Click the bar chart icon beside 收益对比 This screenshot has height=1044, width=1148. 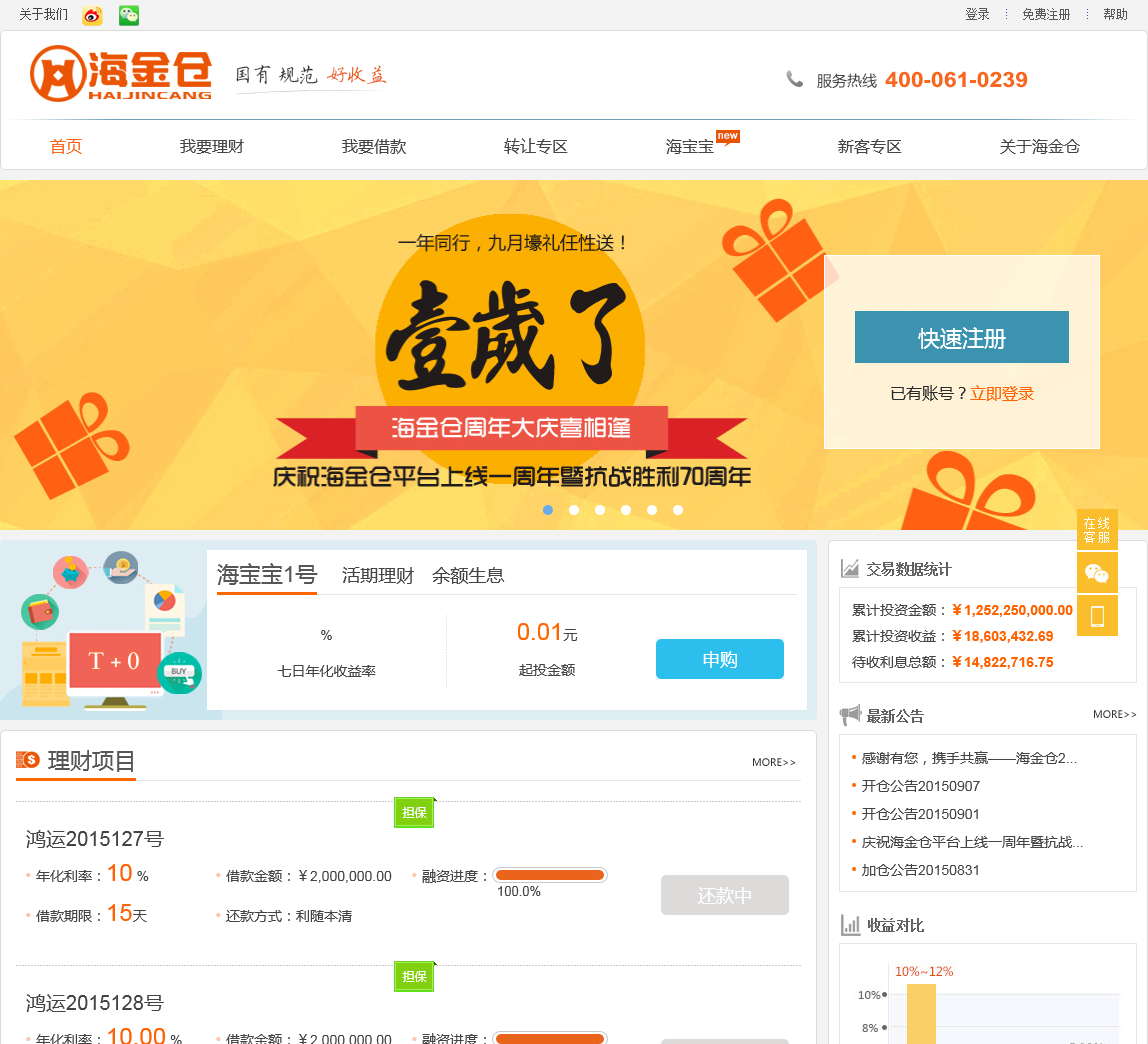pos(850,925)
